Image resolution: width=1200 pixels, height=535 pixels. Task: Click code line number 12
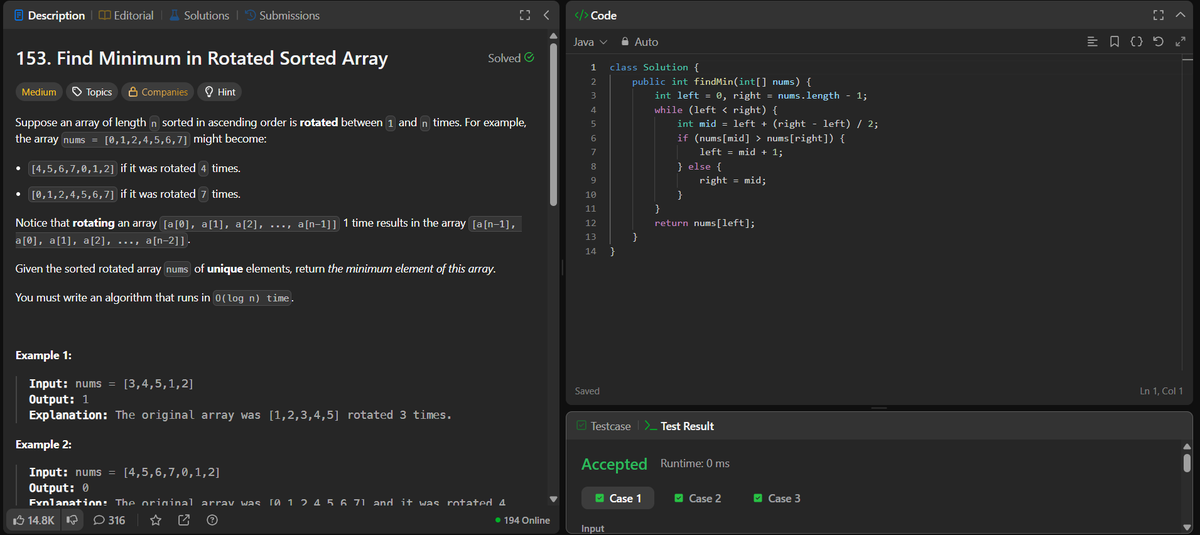tap(591, 223)
